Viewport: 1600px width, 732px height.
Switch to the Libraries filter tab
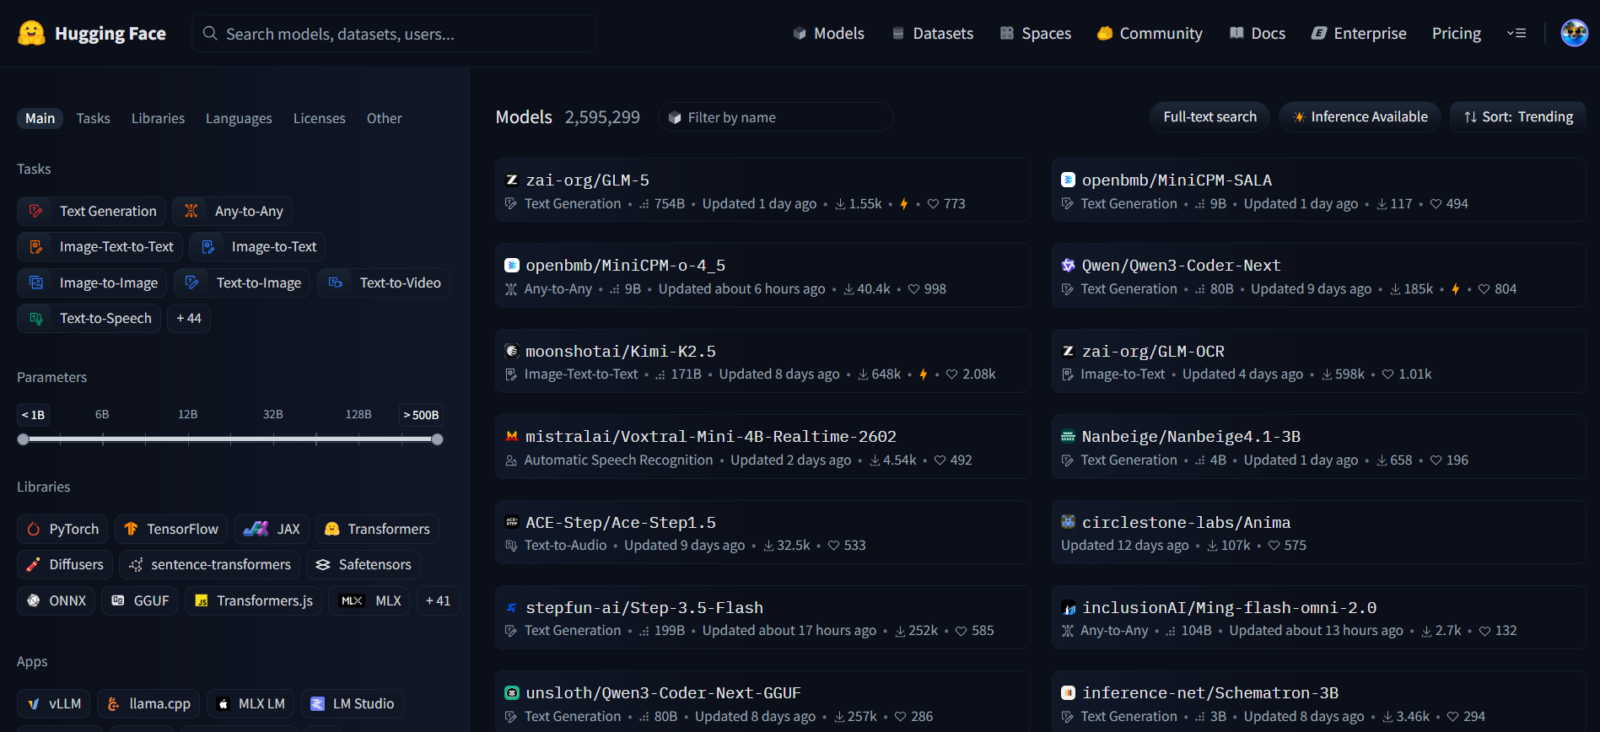click(x=158, y=118)
